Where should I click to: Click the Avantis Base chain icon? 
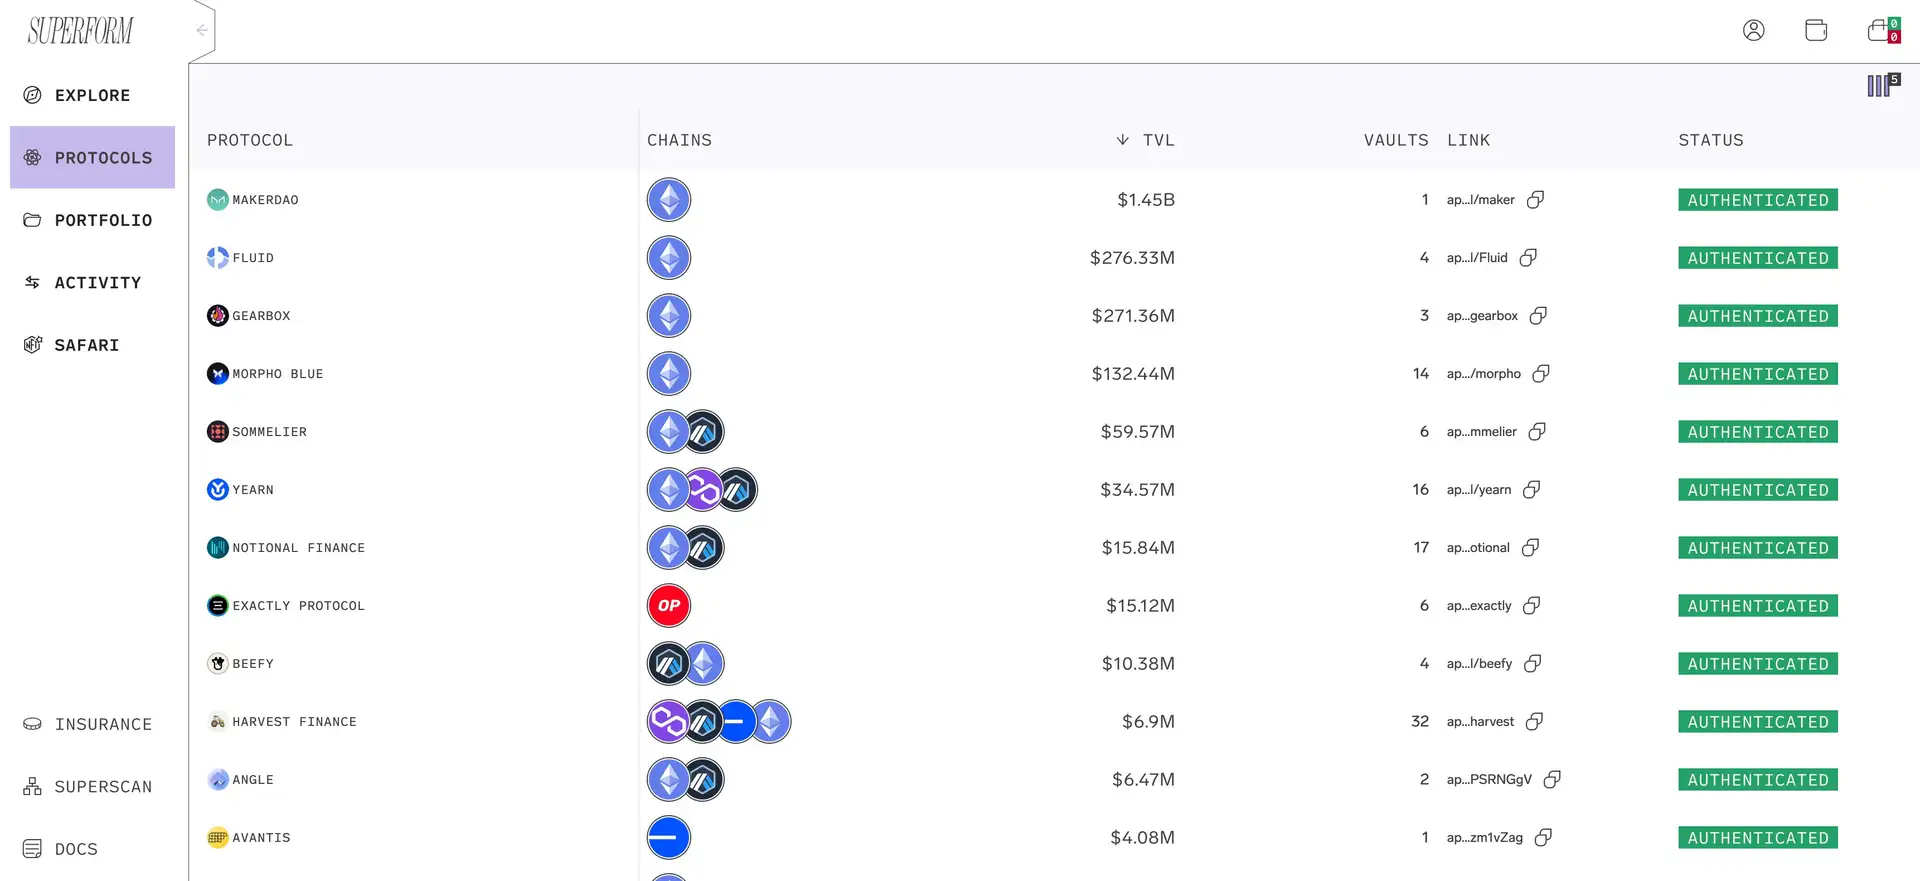point(669,838)
